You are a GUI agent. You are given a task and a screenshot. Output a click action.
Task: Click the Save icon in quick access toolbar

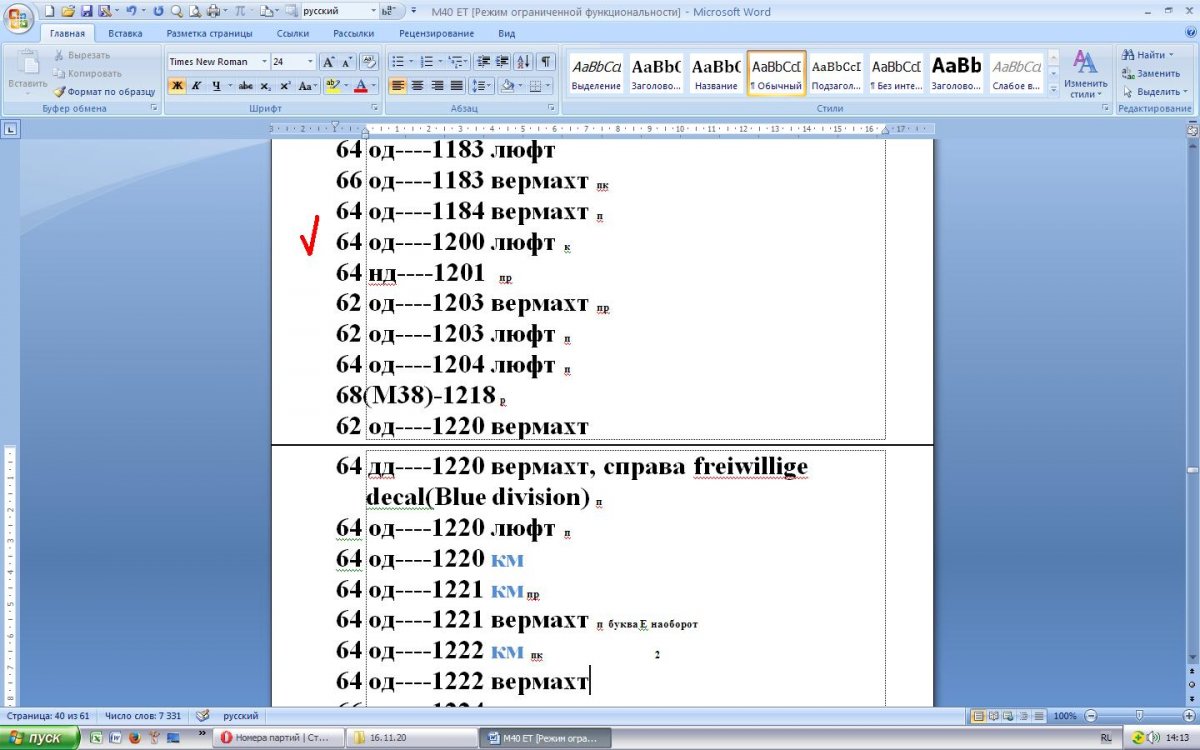(x=86, y=11)
